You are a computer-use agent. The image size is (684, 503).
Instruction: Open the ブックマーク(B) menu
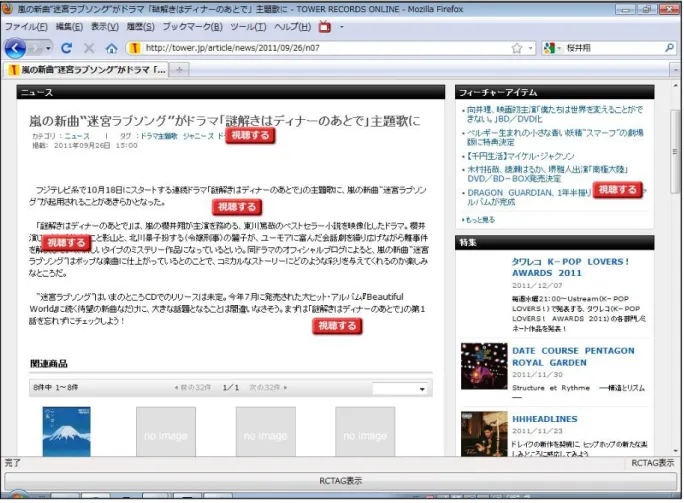tap(192, 27)
